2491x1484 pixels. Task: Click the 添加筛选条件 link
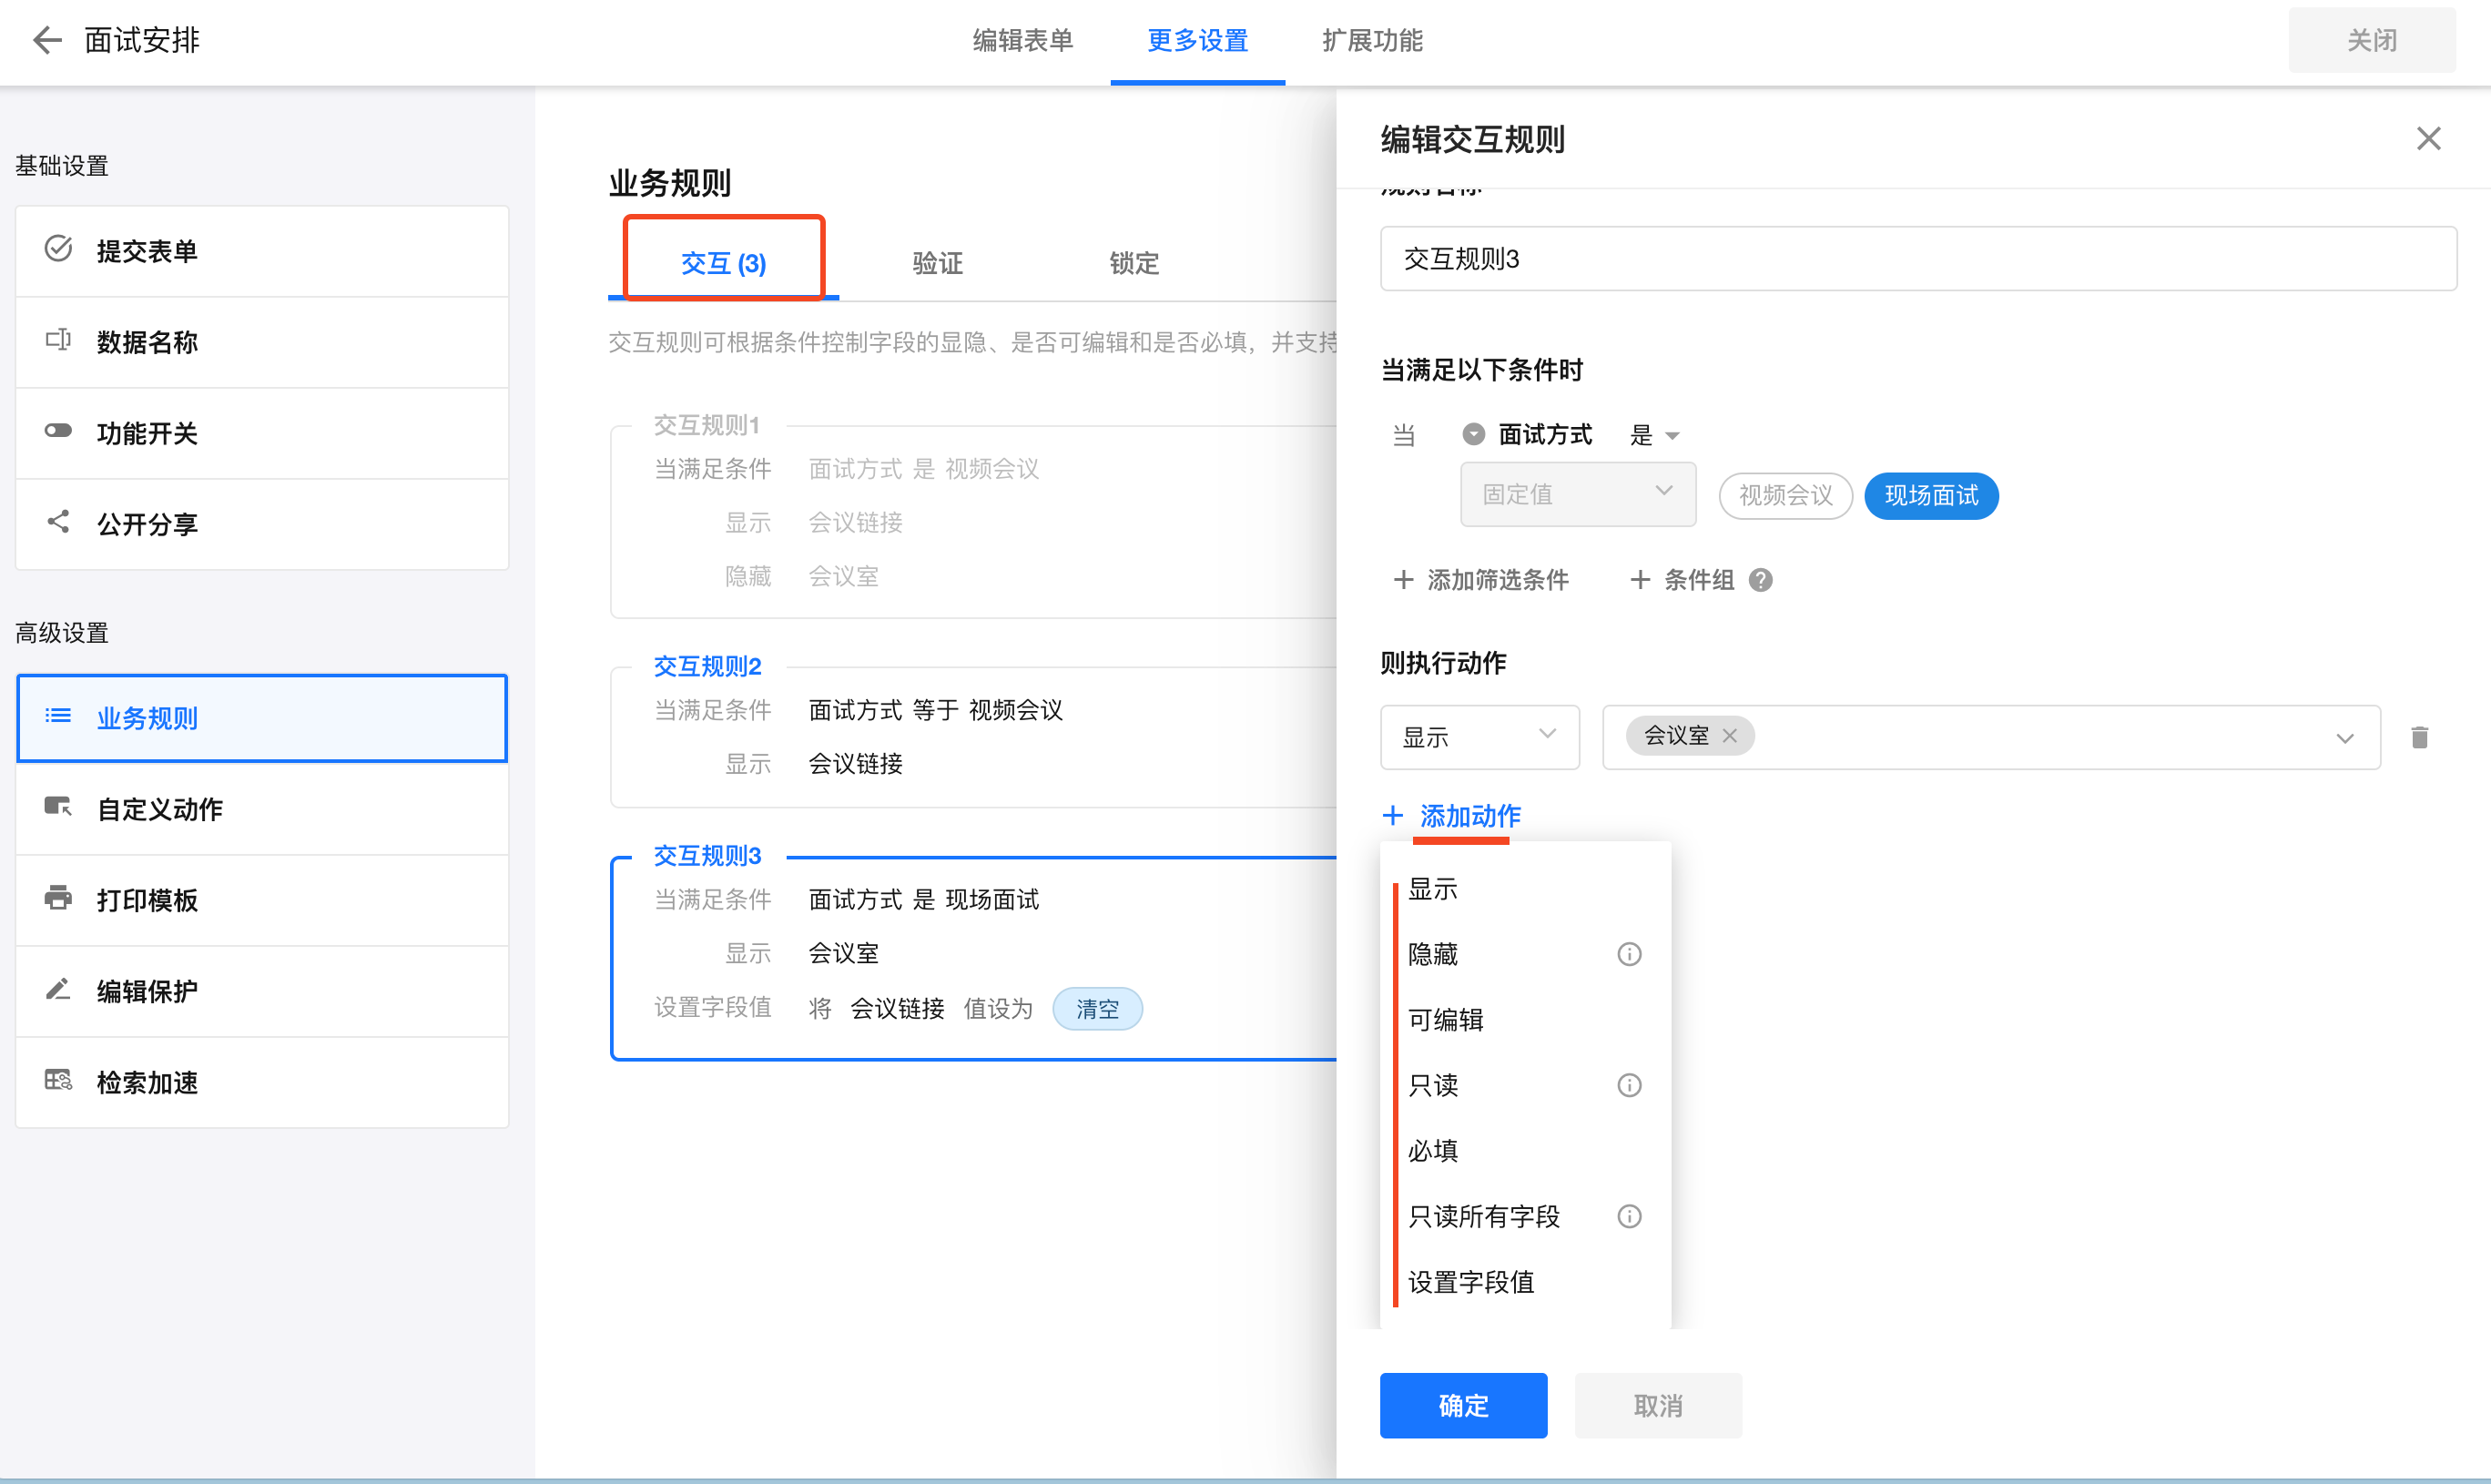pyautogui.click(x=1481, y=580)
